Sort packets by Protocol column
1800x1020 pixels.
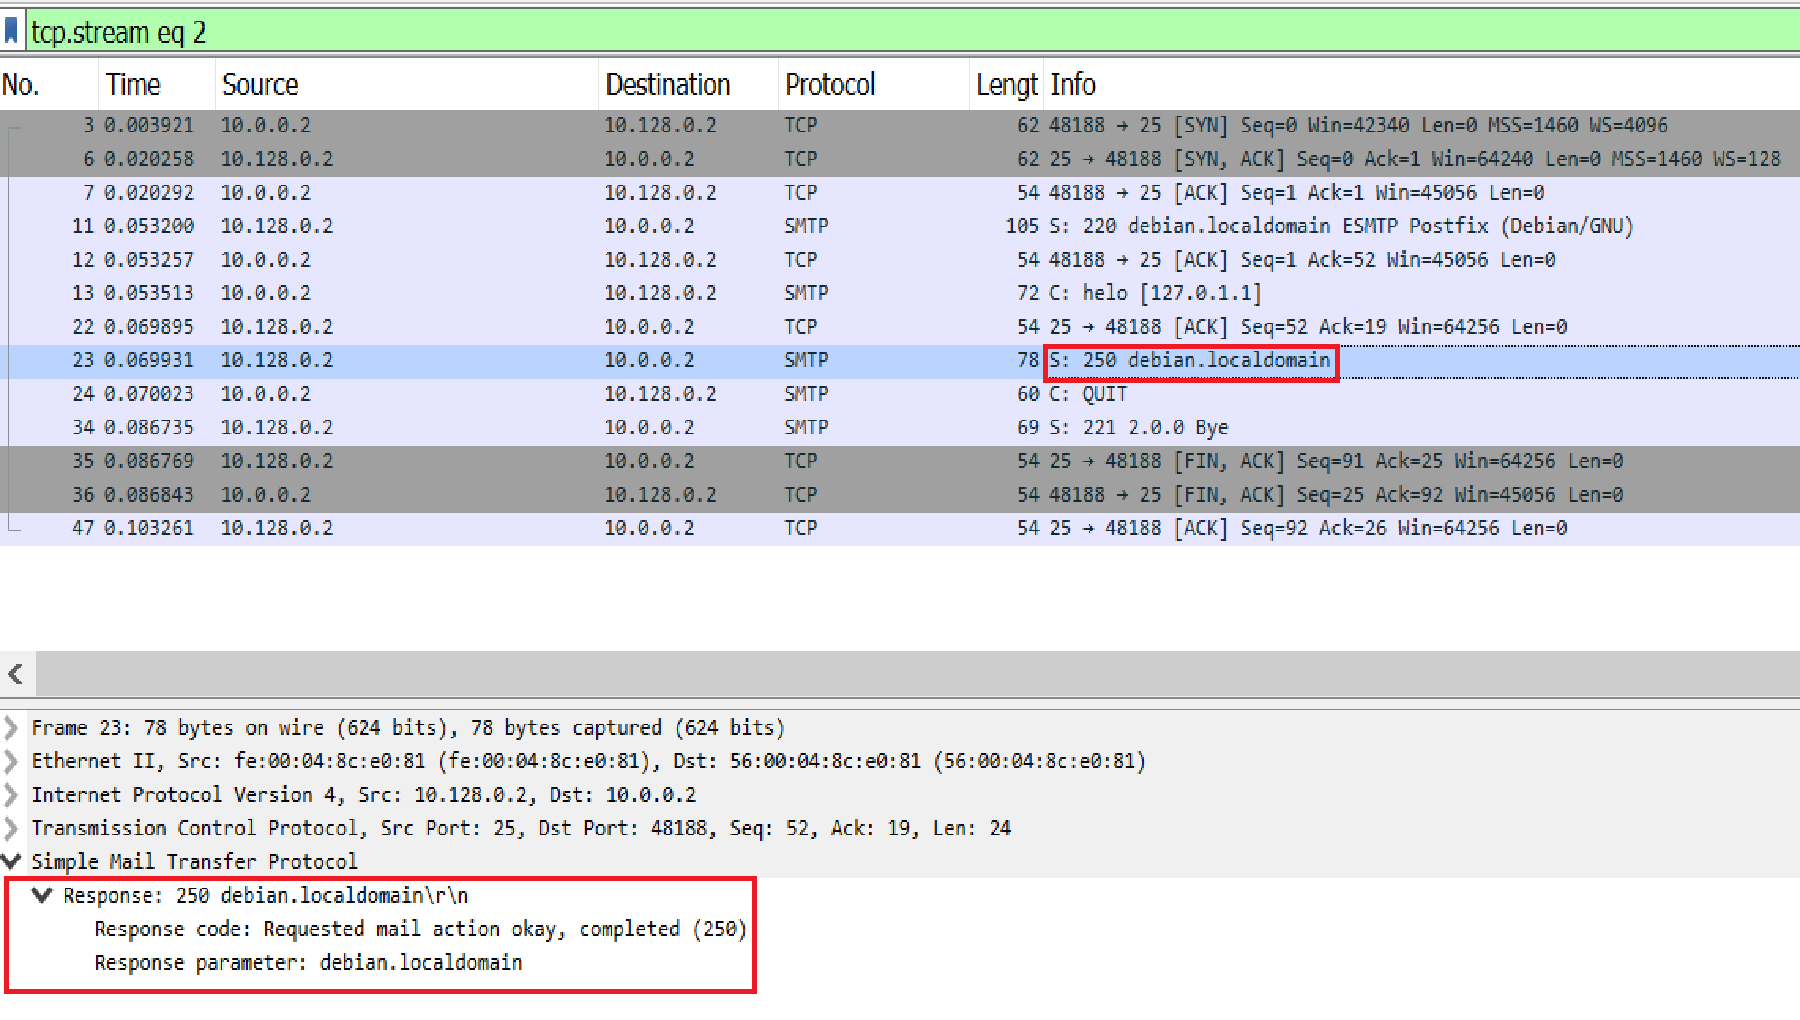(830, 84)
